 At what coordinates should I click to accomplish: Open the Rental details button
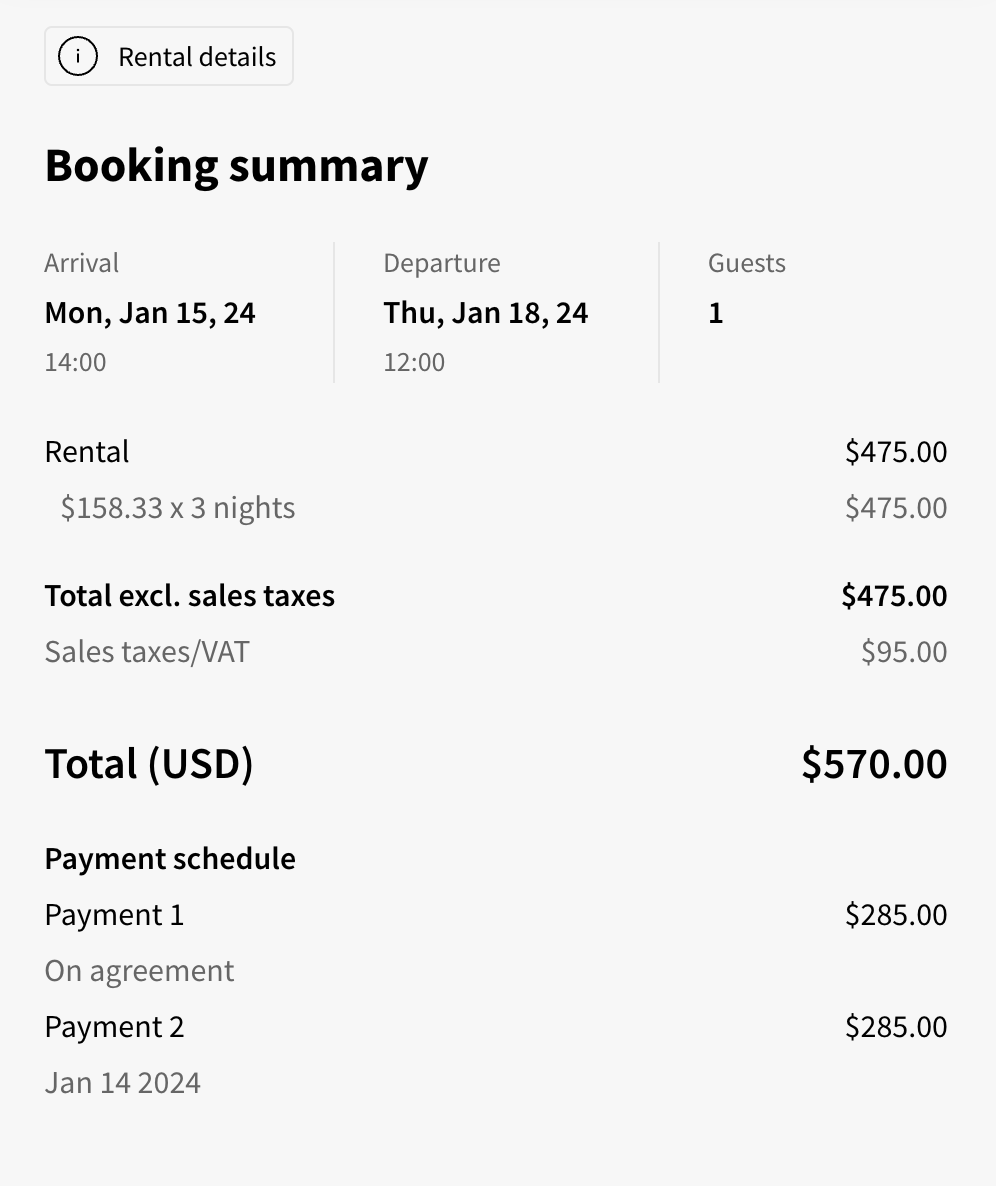pyautogui.click(x=169, y=57)
